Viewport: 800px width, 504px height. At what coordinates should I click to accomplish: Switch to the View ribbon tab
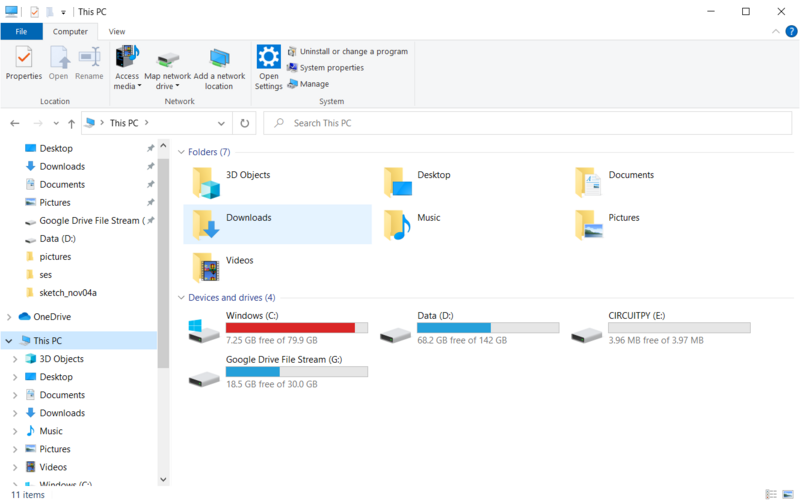pos(116,32)
